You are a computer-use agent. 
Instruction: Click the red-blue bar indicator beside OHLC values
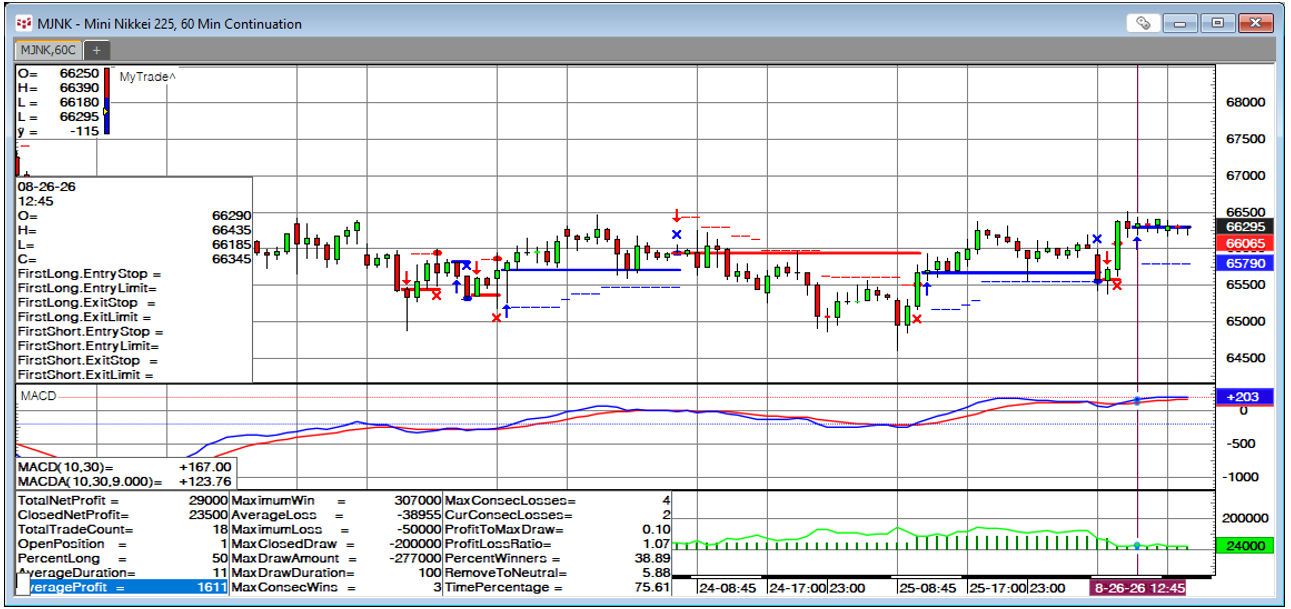[107, 100]
